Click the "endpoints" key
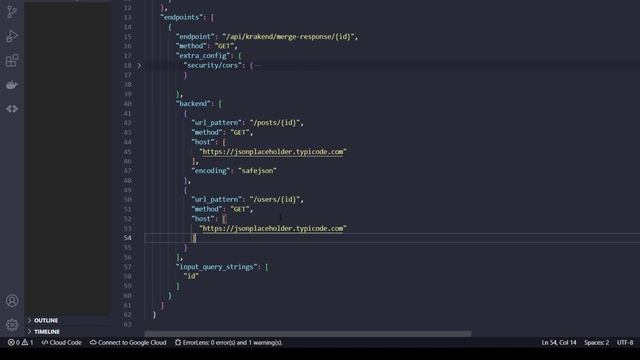640x360 pixels. pyautogui.click(x=181, y=18)
